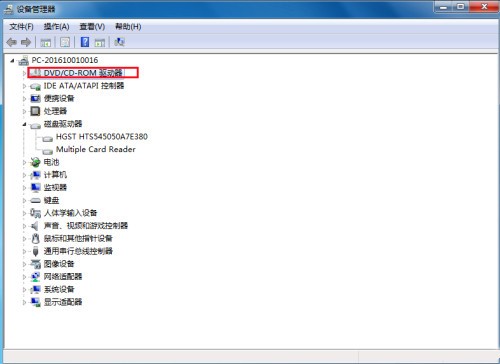This screenshot has width=500, height=364.
Task: Click the 处理器 processor icon
Action: tap(35, 111)
